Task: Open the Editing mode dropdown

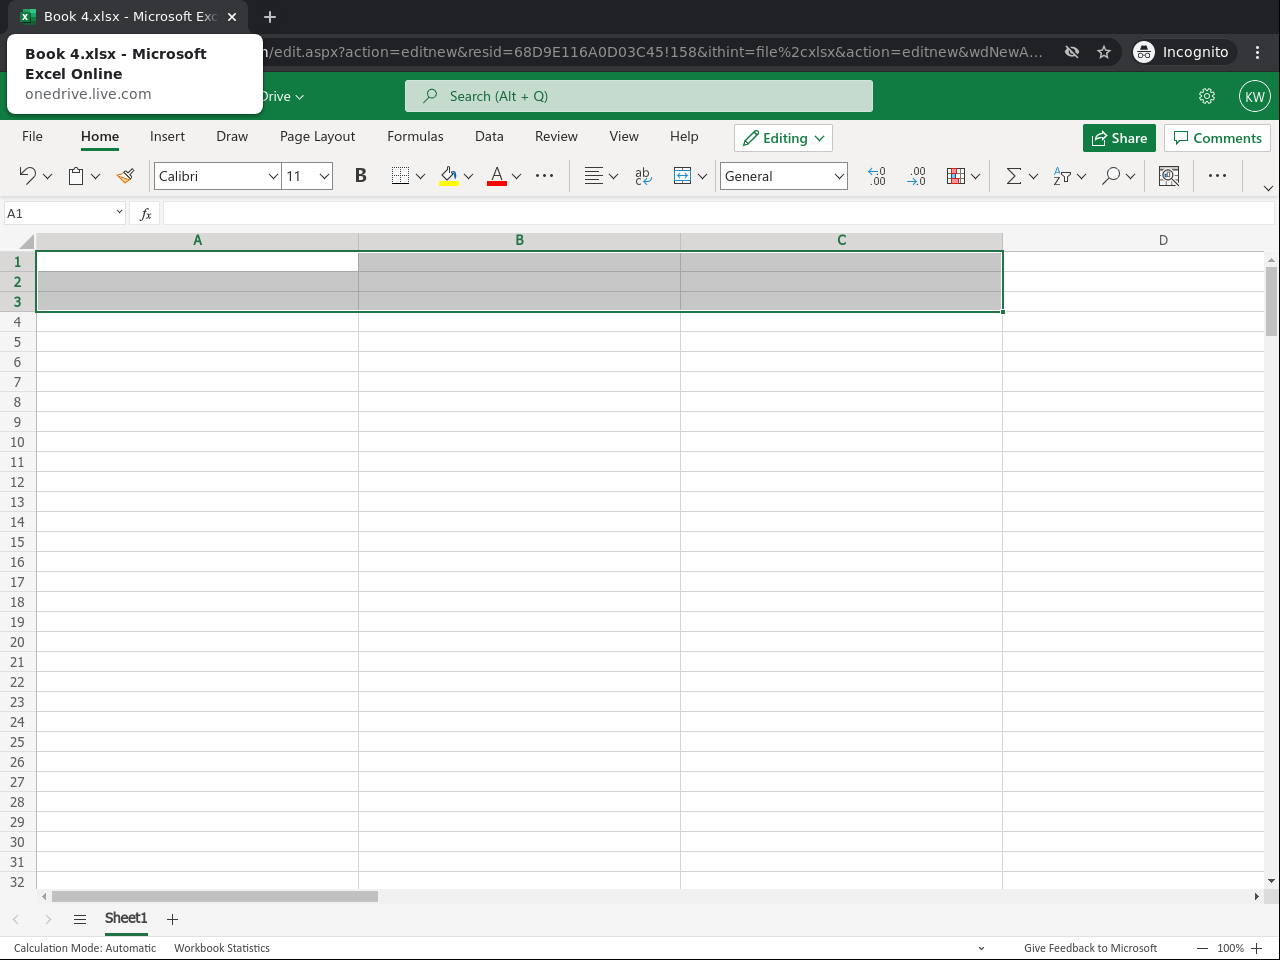Action: 783,138
